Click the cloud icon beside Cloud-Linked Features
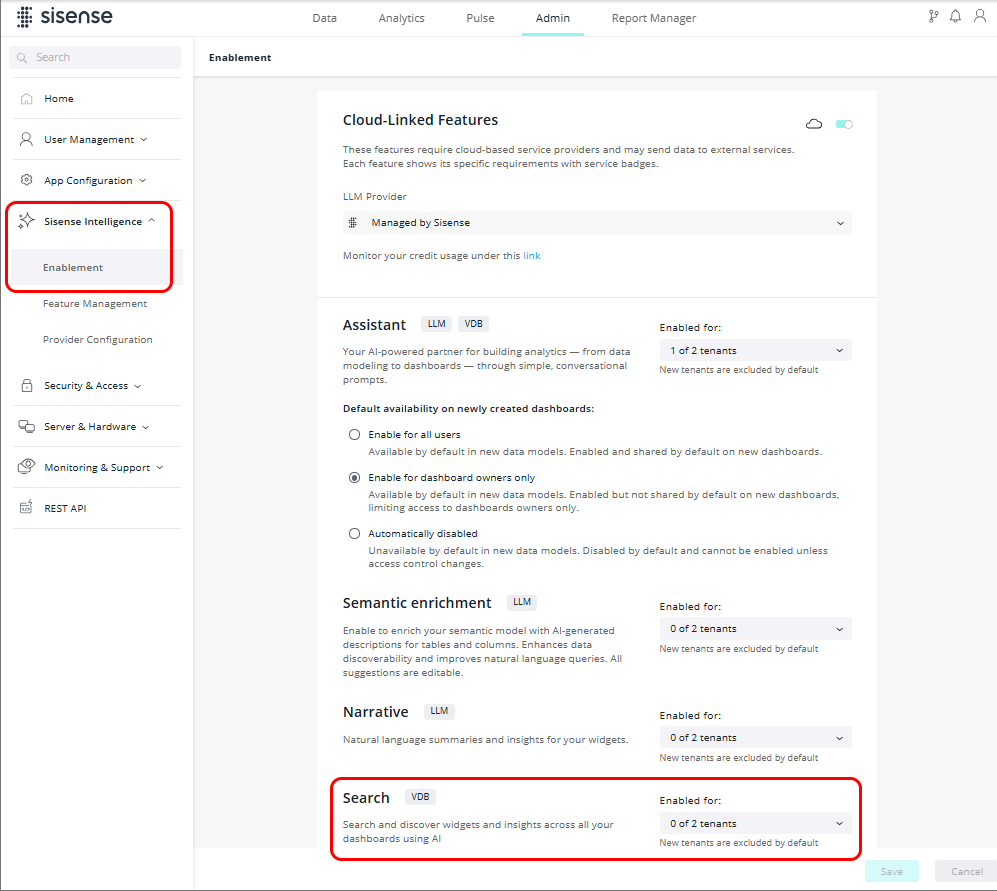997x891 pixels. point(814,124)
